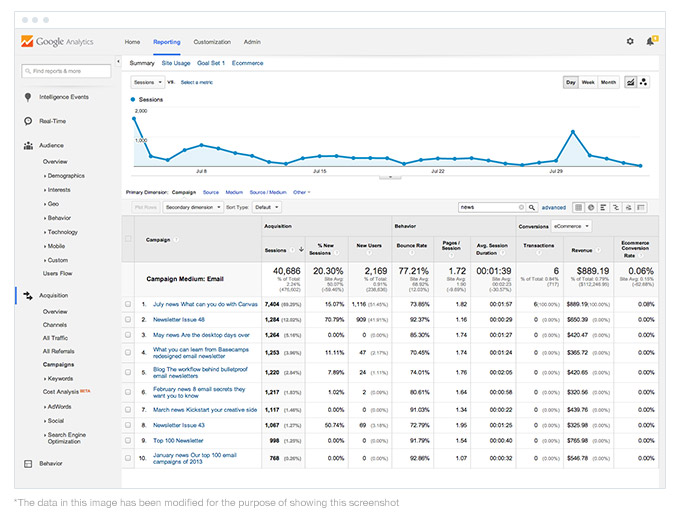Expand Demographics in Audience menu
The height and width of the screenshot is (520, 679).
point(64,176)
